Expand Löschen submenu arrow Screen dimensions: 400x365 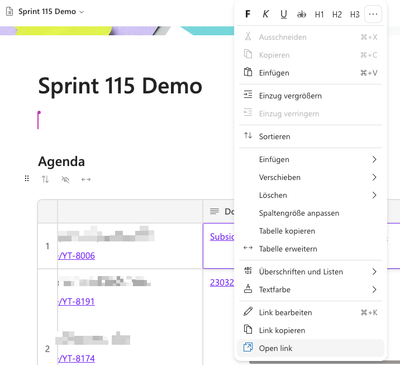[x=374, y=195]
